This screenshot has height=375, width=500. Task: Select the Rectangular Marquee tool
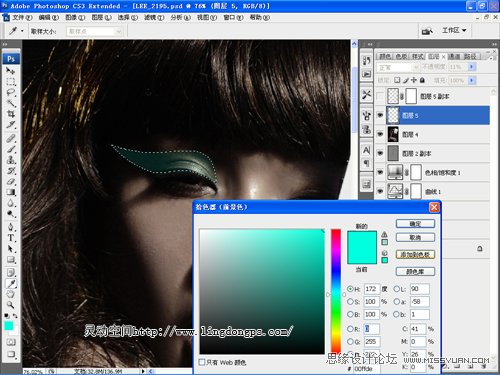pyautogui.click(x=11, y=82)
